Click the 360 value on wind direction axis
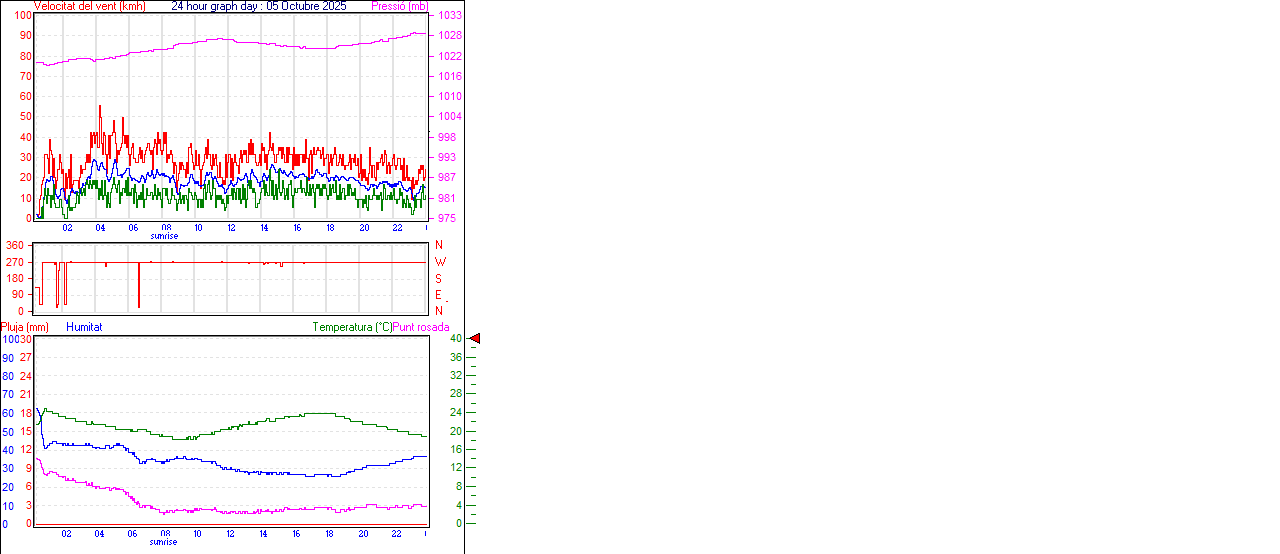Screen dimensions: 1280x554 (15, 245)
